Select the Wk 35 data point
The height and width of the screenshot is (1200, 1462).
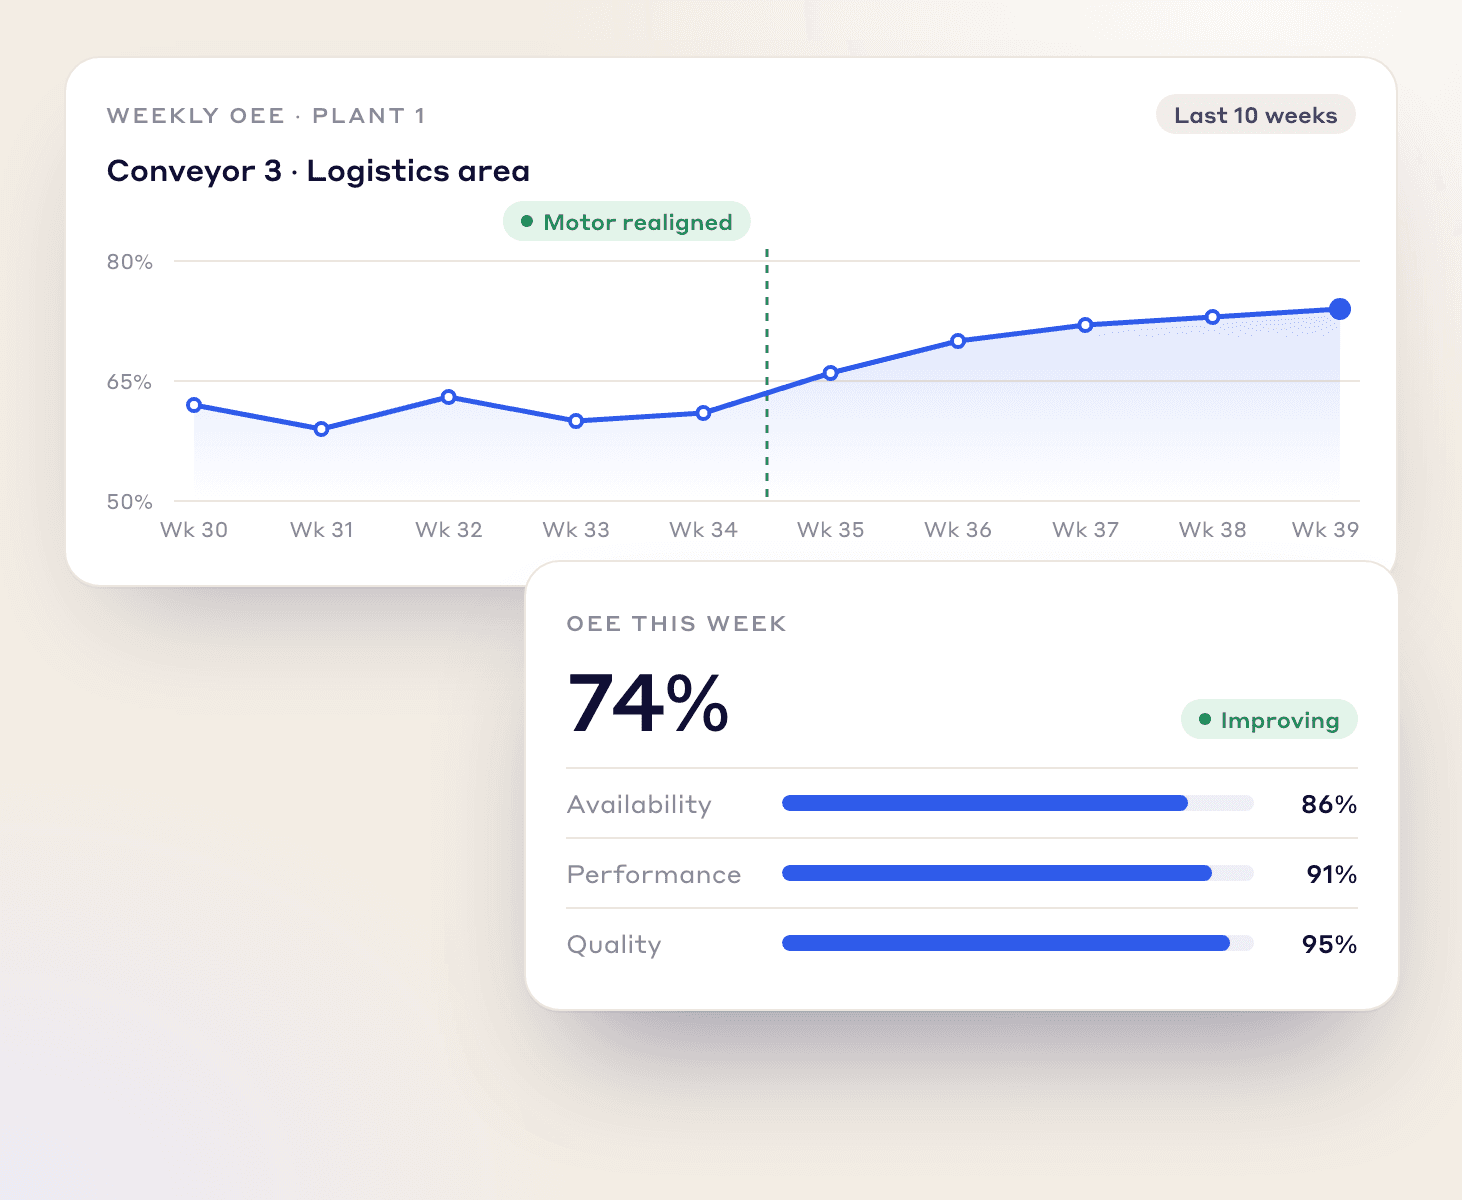(831, 373)
